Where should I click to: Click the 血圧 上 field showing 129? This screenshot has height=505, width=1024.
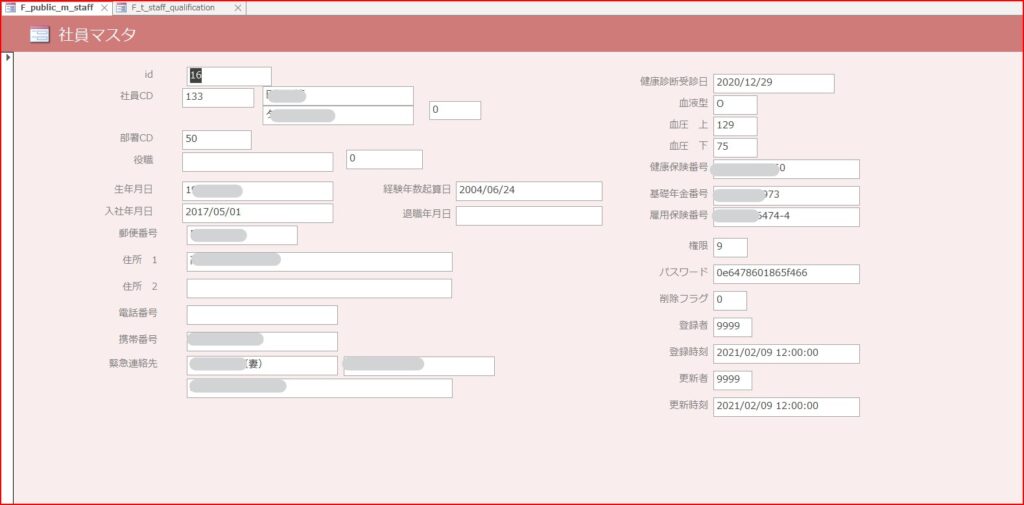735,126
